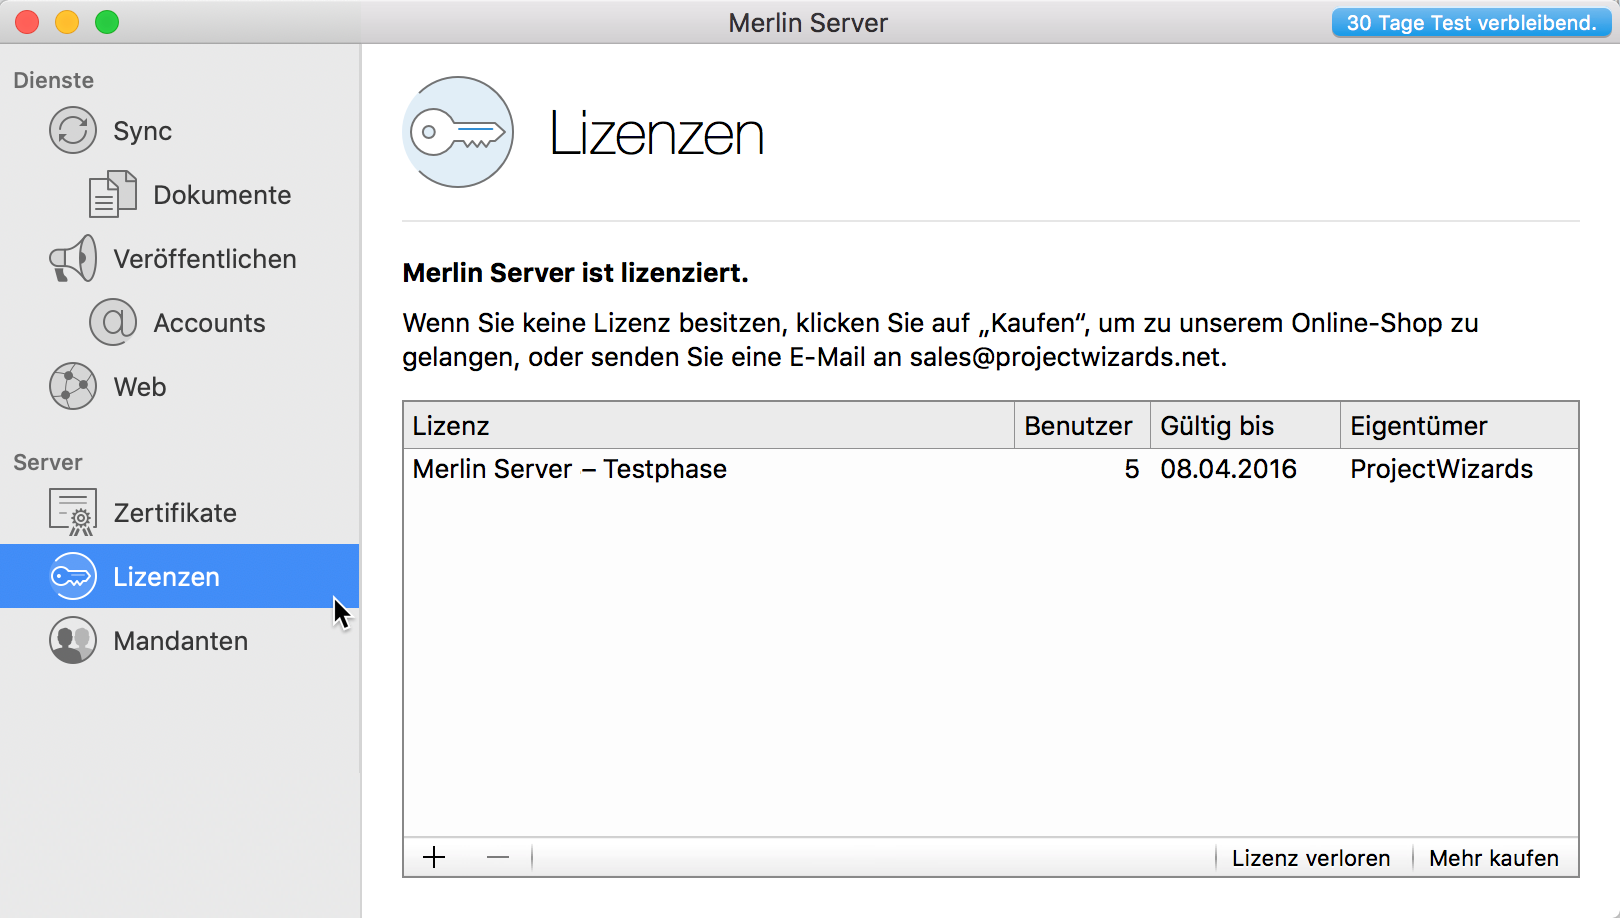Select the Merlin Server – Testphase row
Image resolution: width=1620 pixels, height=918 pixels.
[991, 469]
